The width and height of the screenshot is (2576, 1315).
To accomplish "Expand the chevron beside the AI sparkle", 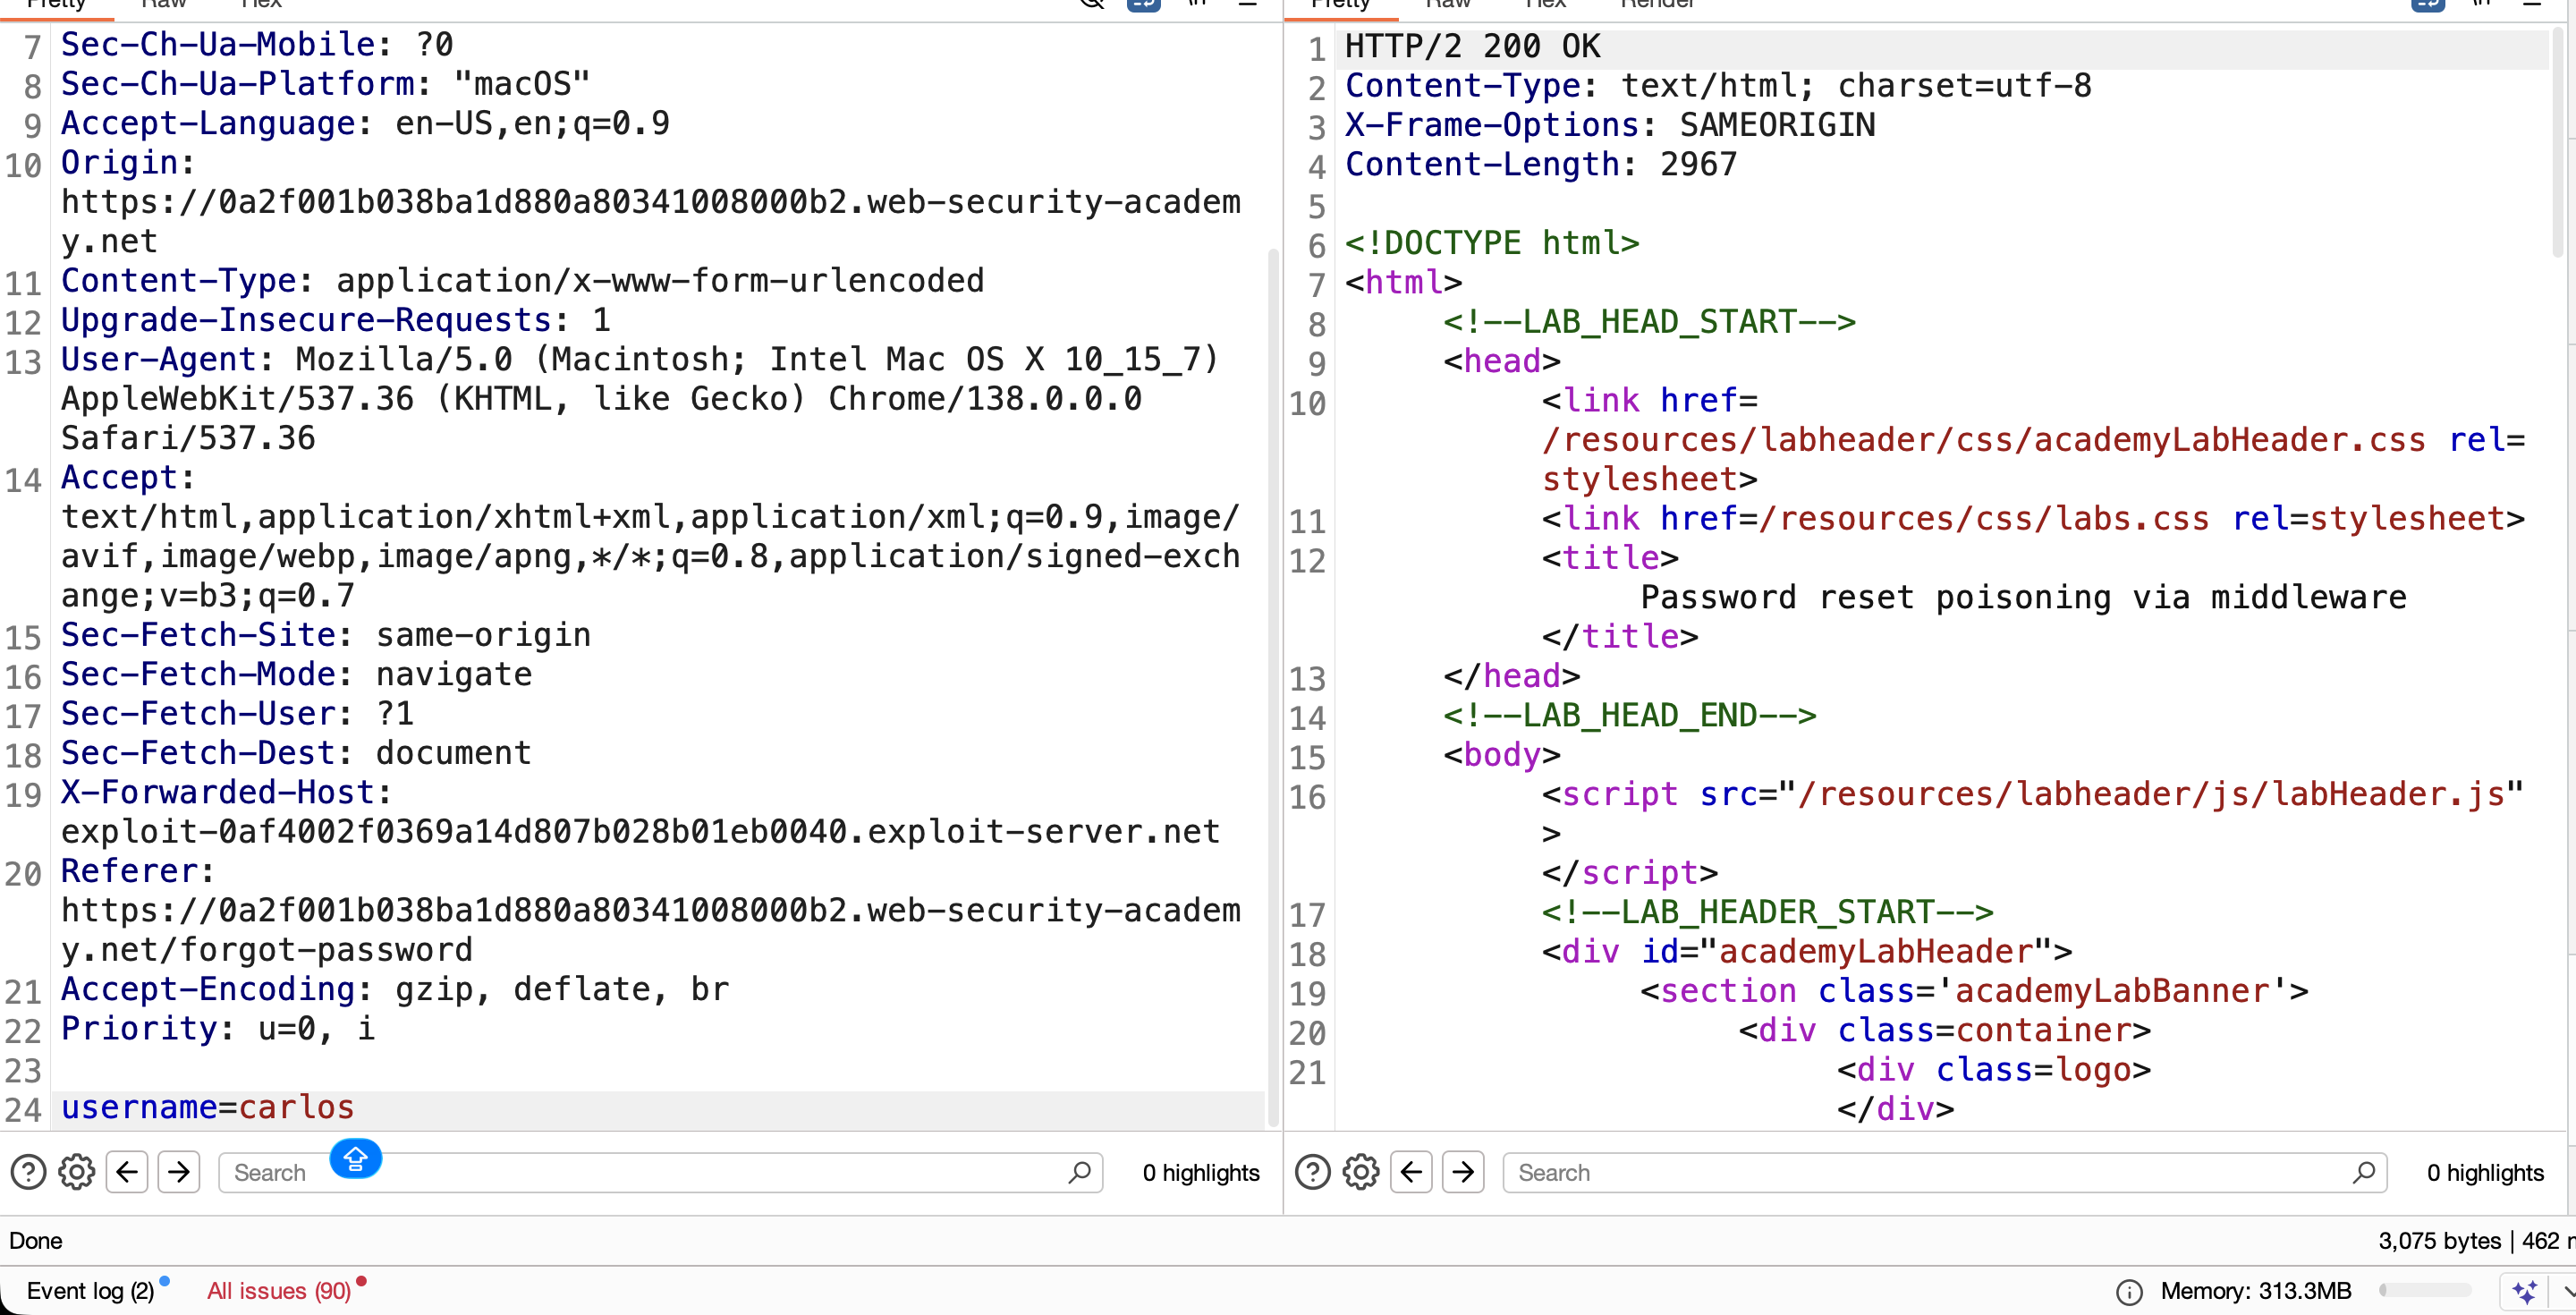I will (x=2566, y=1292).
